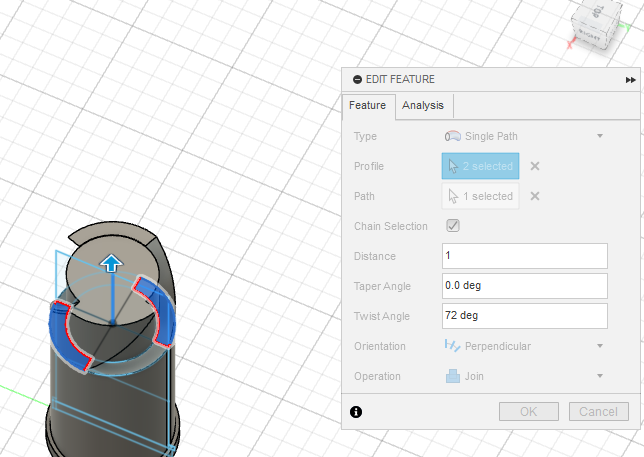Click the ViewCube RIGHT face

pos(590,36)
